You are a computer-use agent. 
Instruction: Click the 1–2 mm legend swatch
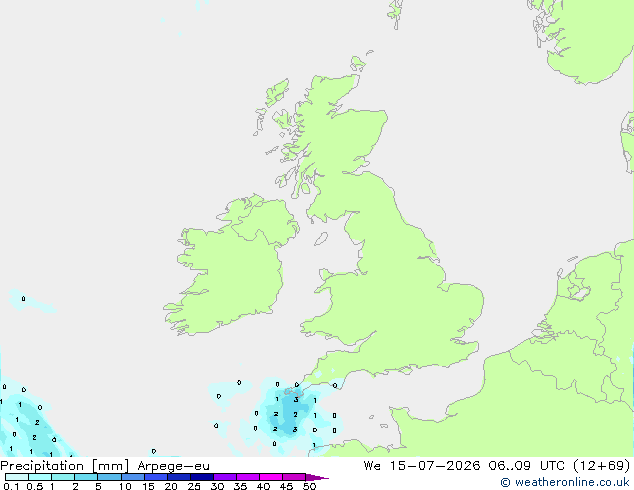pos(63,477)
